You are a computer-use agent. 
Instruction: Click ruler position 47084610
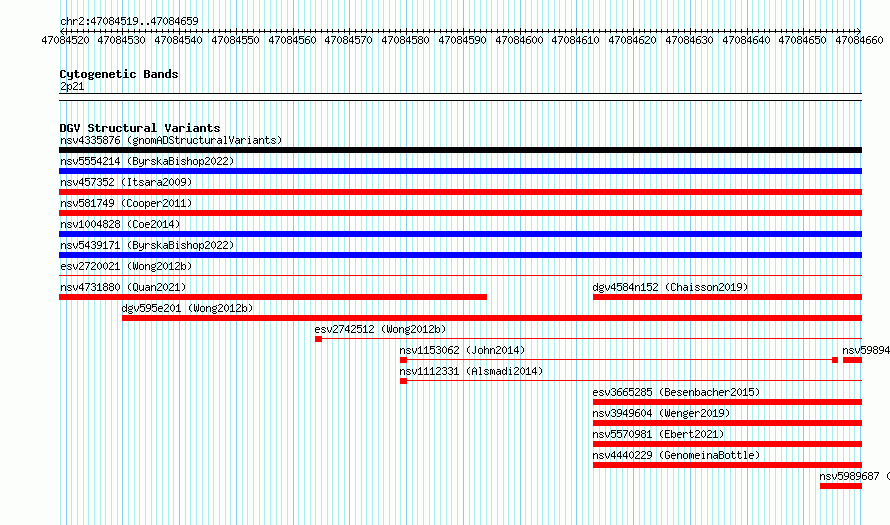tap(576, 40)
